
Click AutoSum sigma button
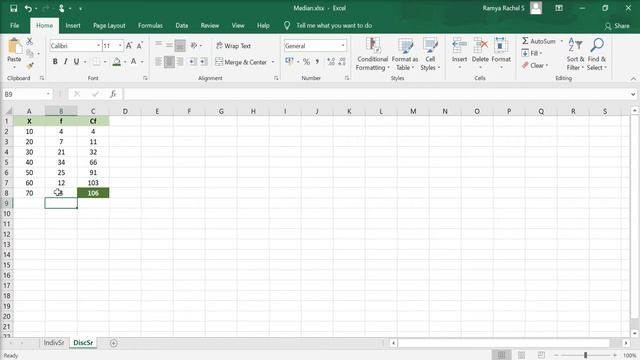pyautogui.click(x=538, y=41)
